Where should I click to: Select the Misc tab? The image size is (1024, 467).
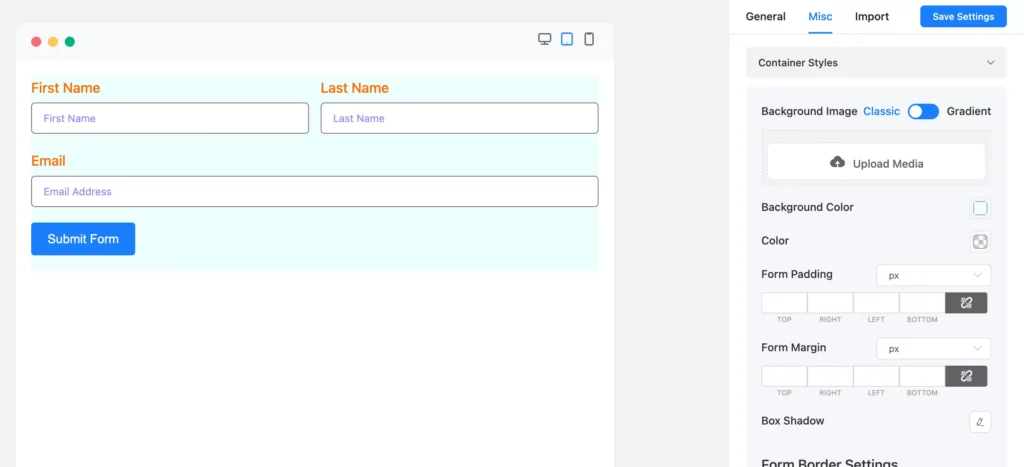click(x=820, y=16)
